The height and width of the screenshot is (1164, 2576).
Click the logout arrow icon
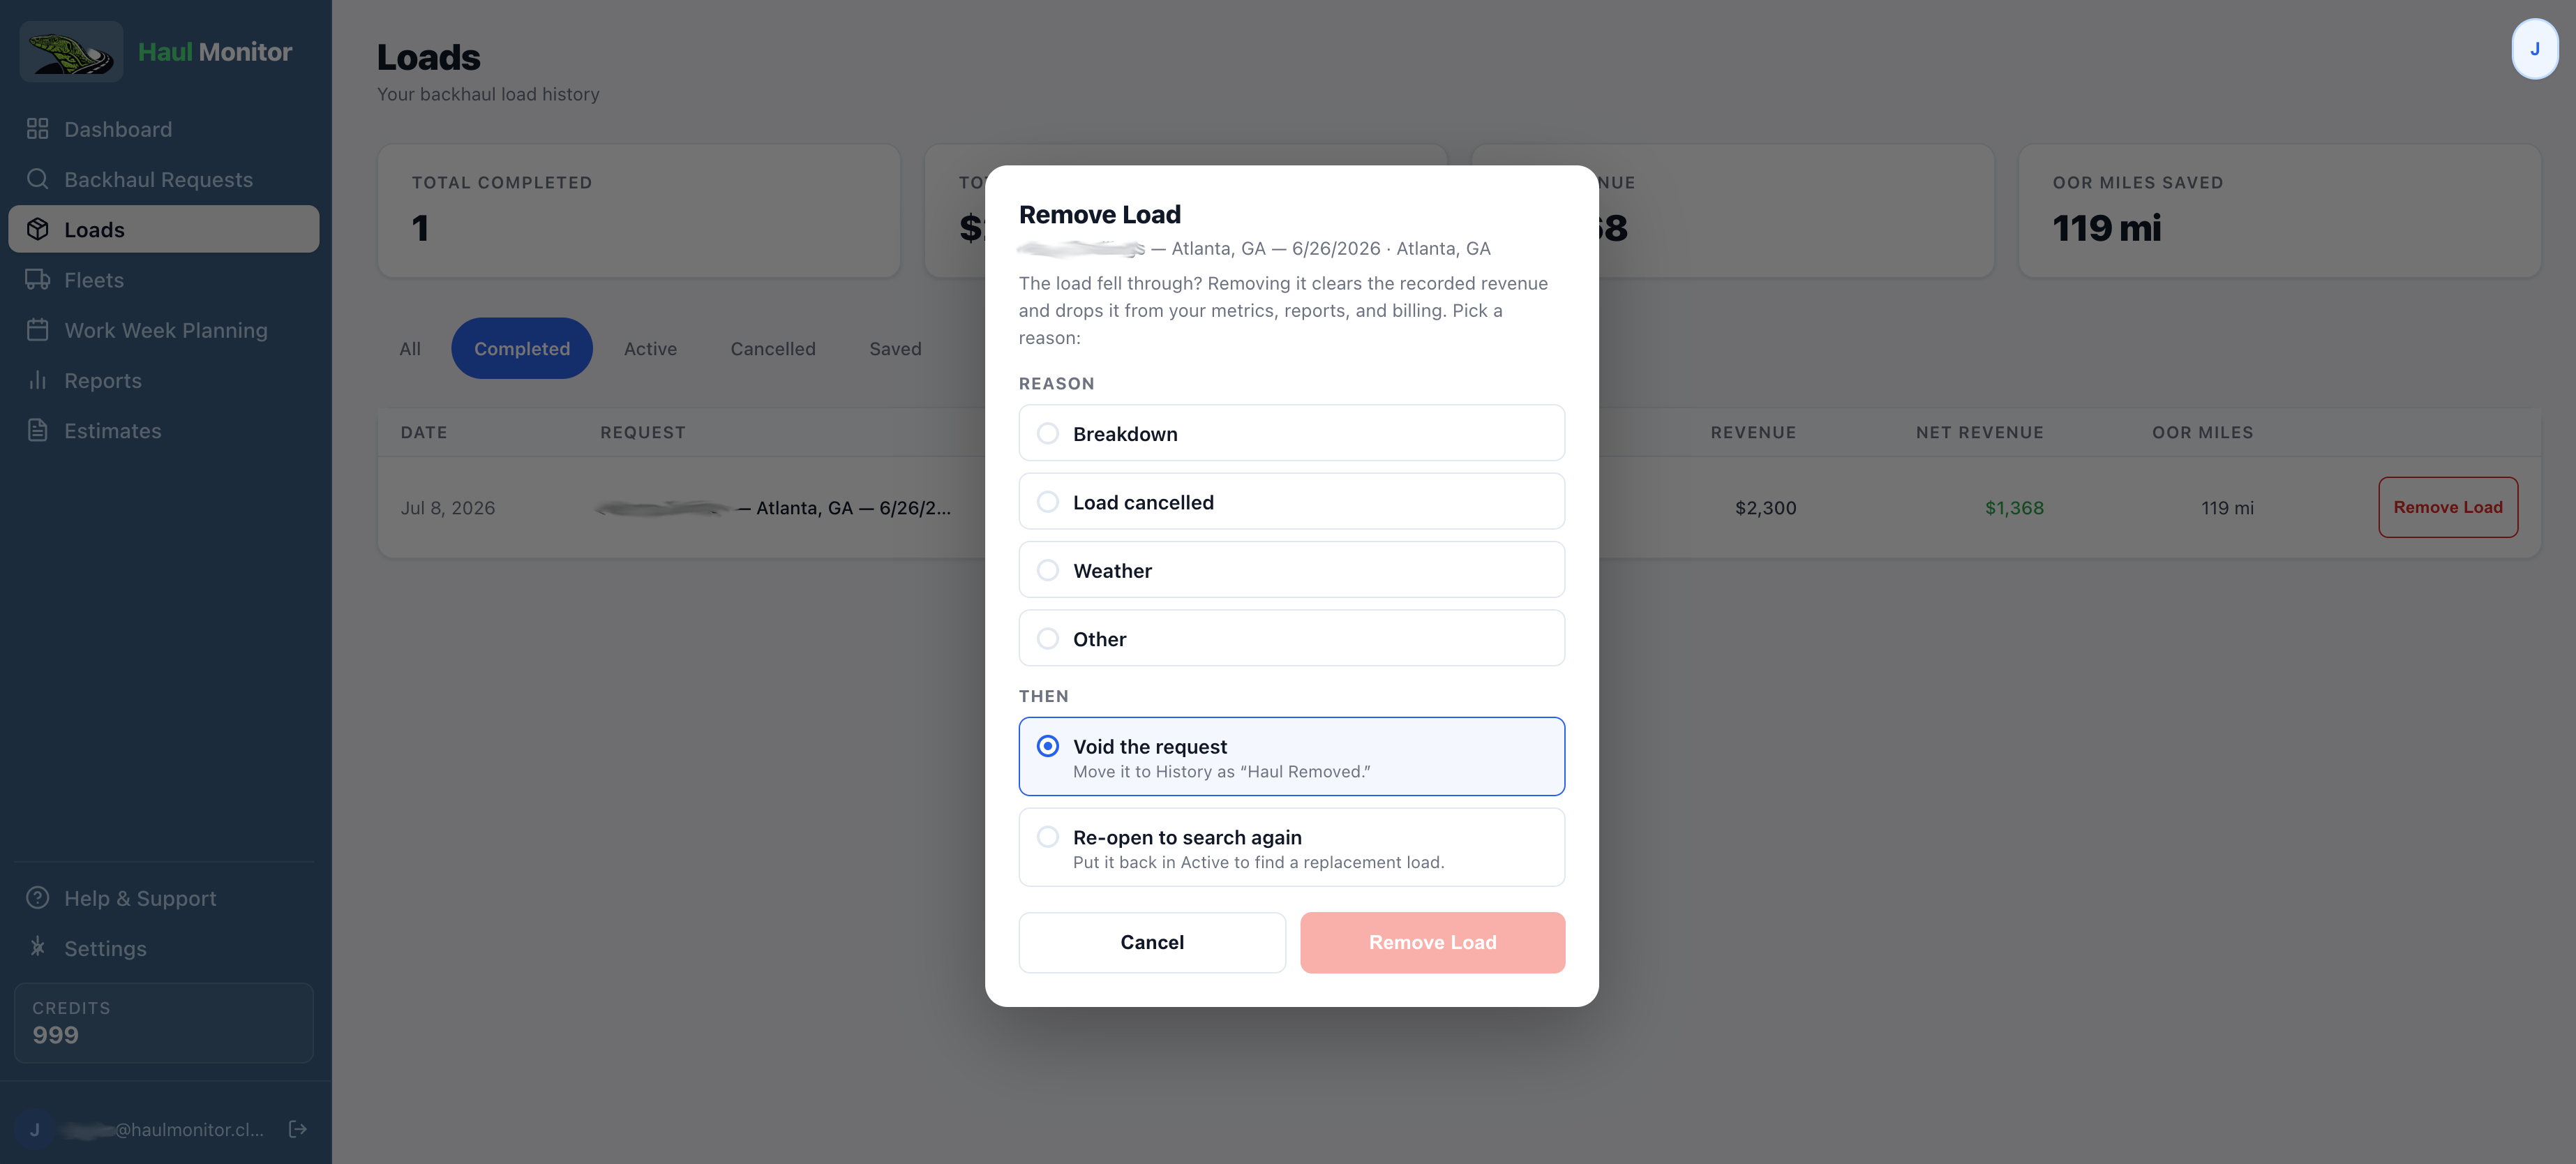297,1129
